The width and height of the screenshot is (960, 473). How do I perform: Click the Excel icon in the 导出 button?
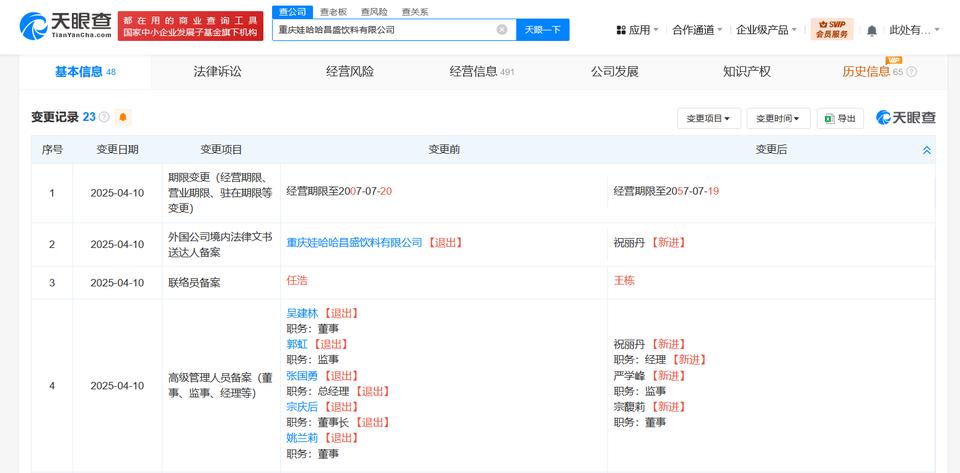pyautogui.click(x=830, y=119)
